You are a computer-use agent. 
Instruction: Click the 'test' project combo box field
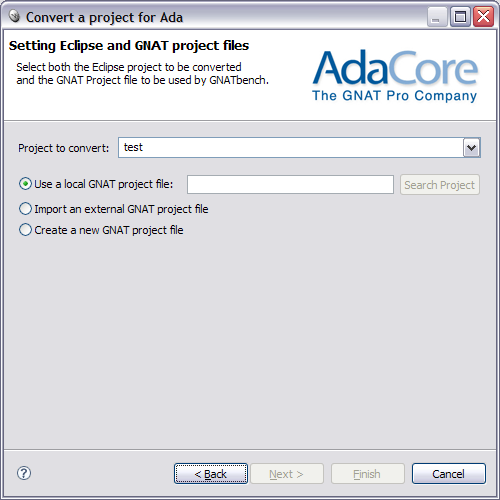click(299, 148)
